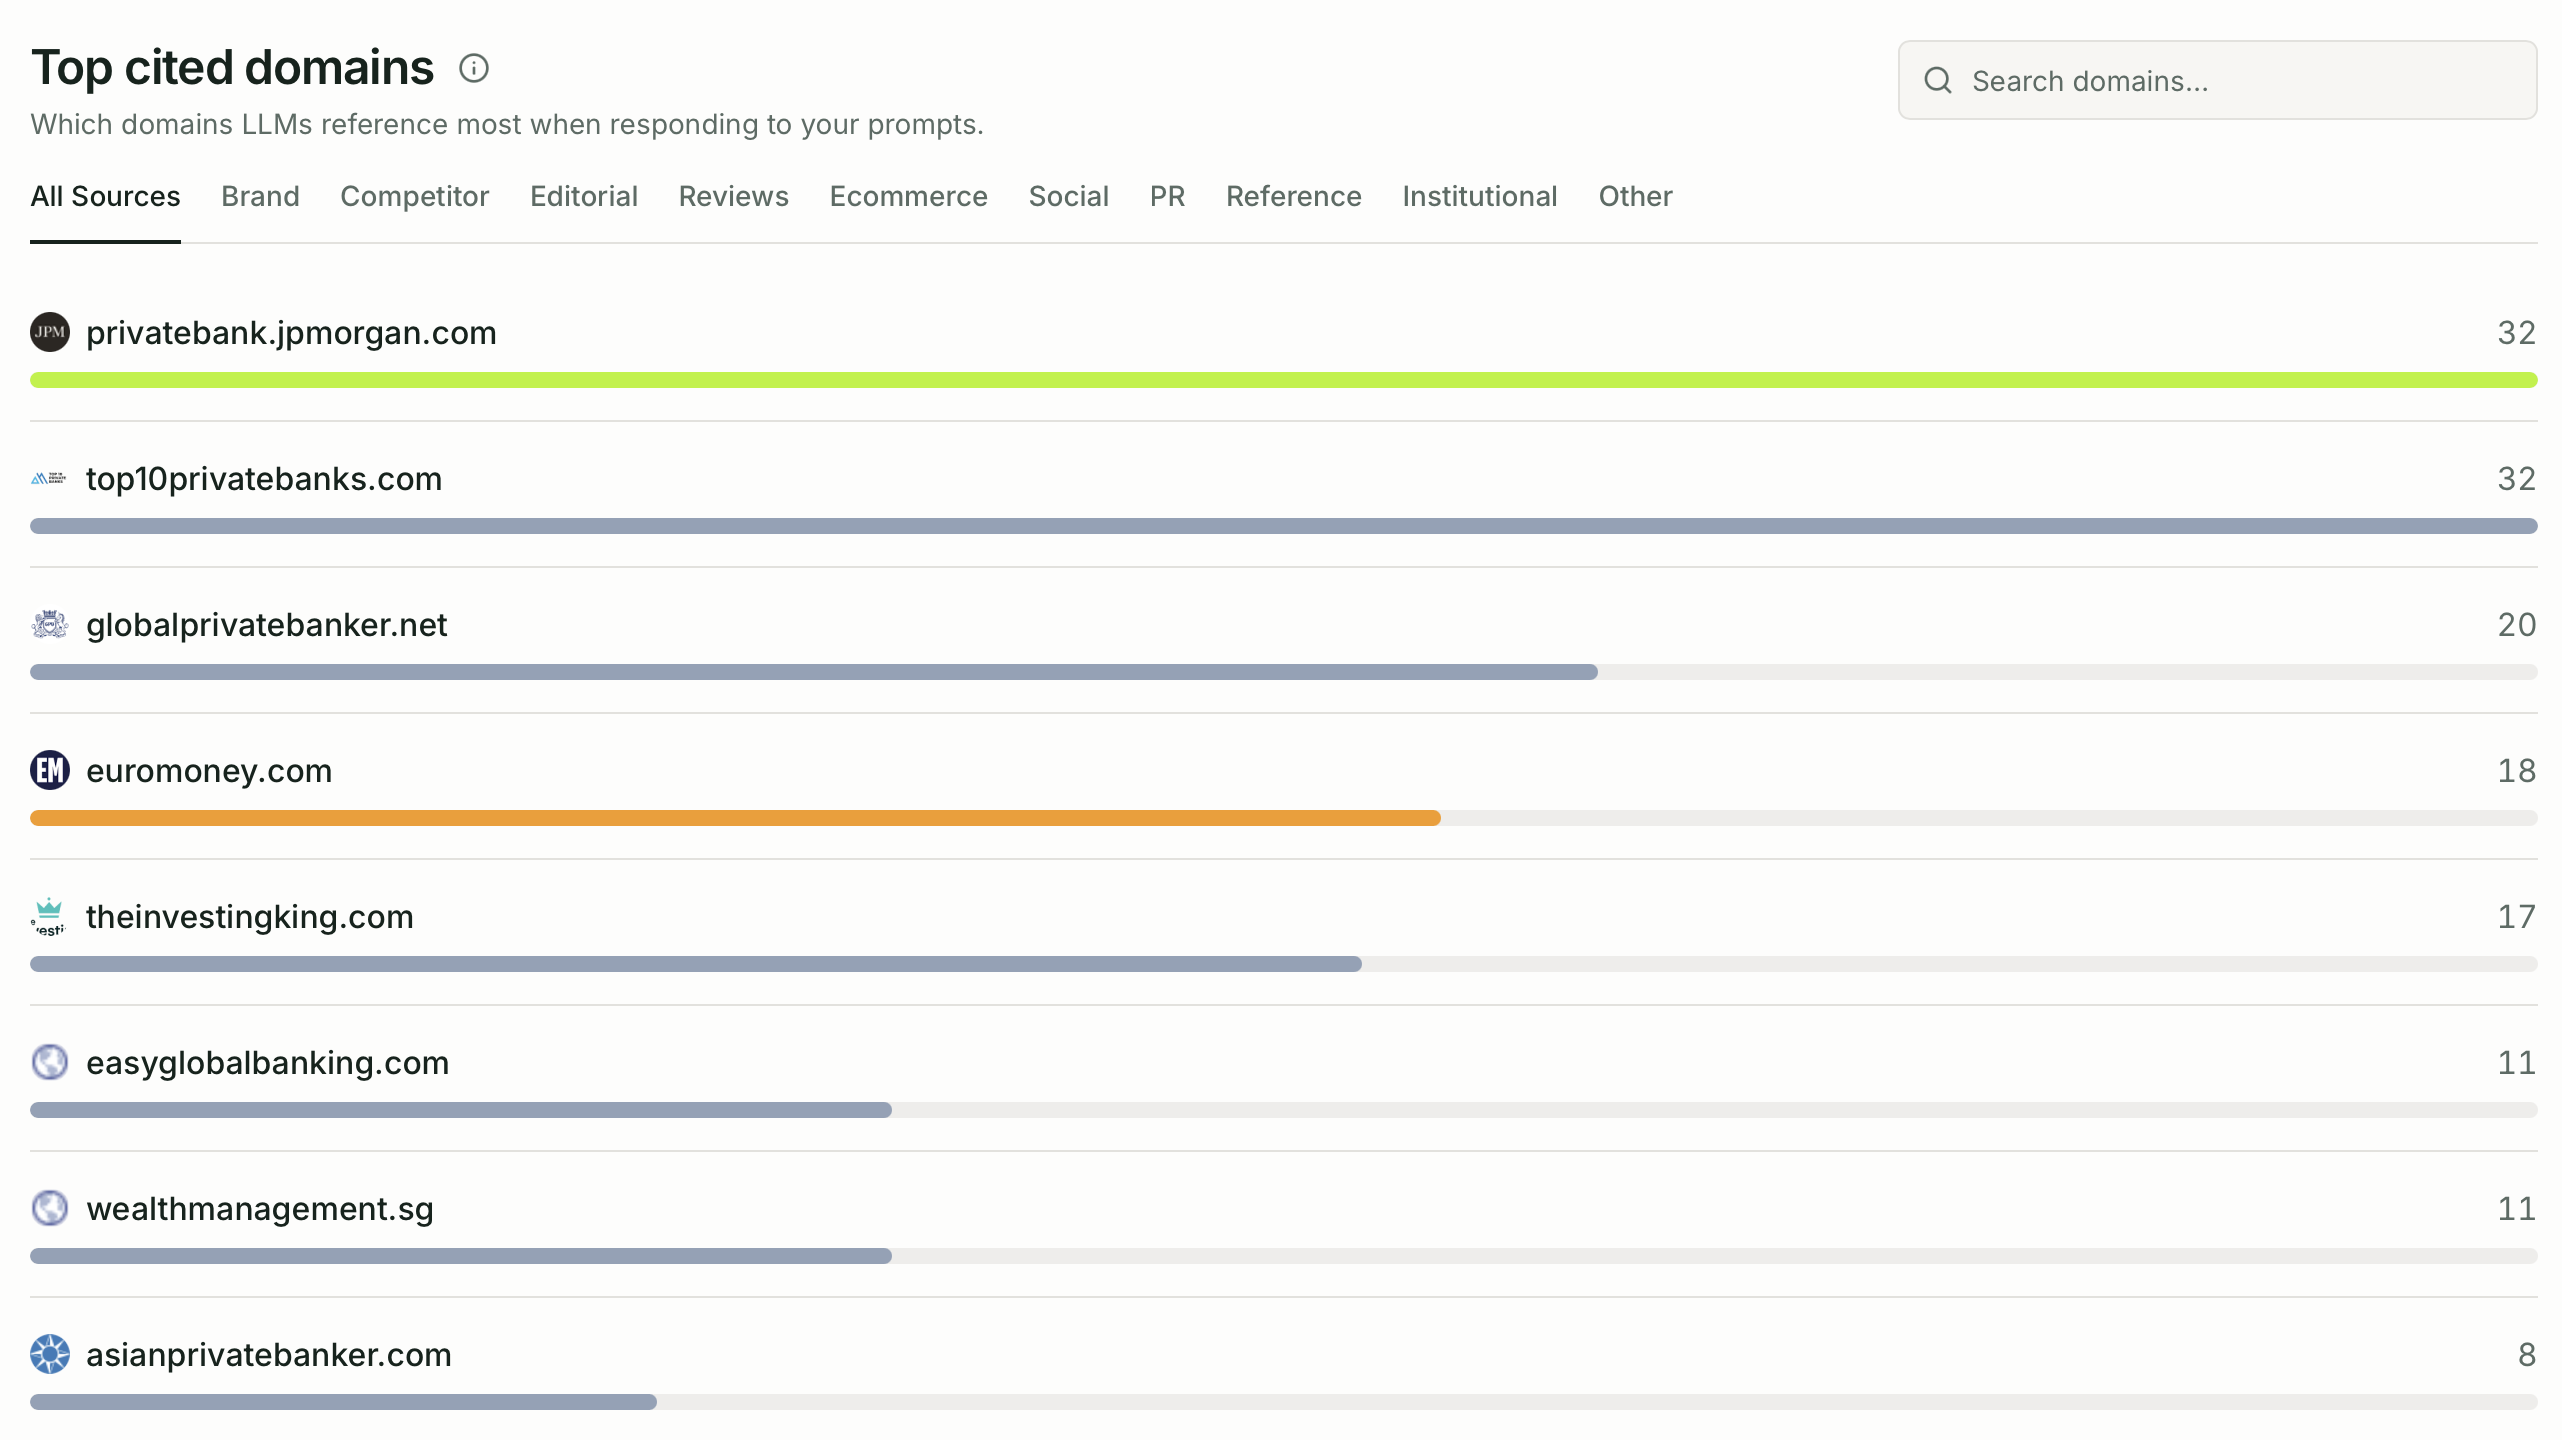Open the Social tab

tap(1069, 196)
